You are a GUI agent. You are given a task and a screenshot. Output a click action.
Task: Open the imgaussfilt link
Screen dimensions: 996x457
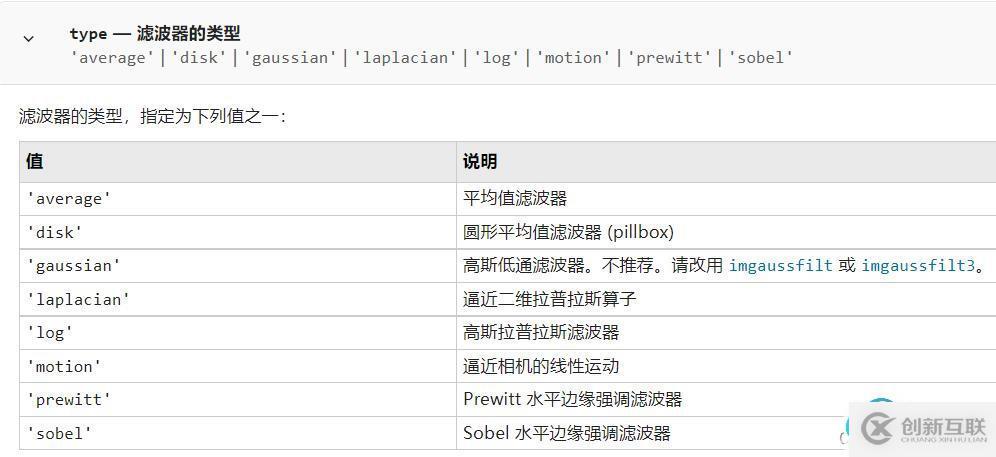click(780, 266)
